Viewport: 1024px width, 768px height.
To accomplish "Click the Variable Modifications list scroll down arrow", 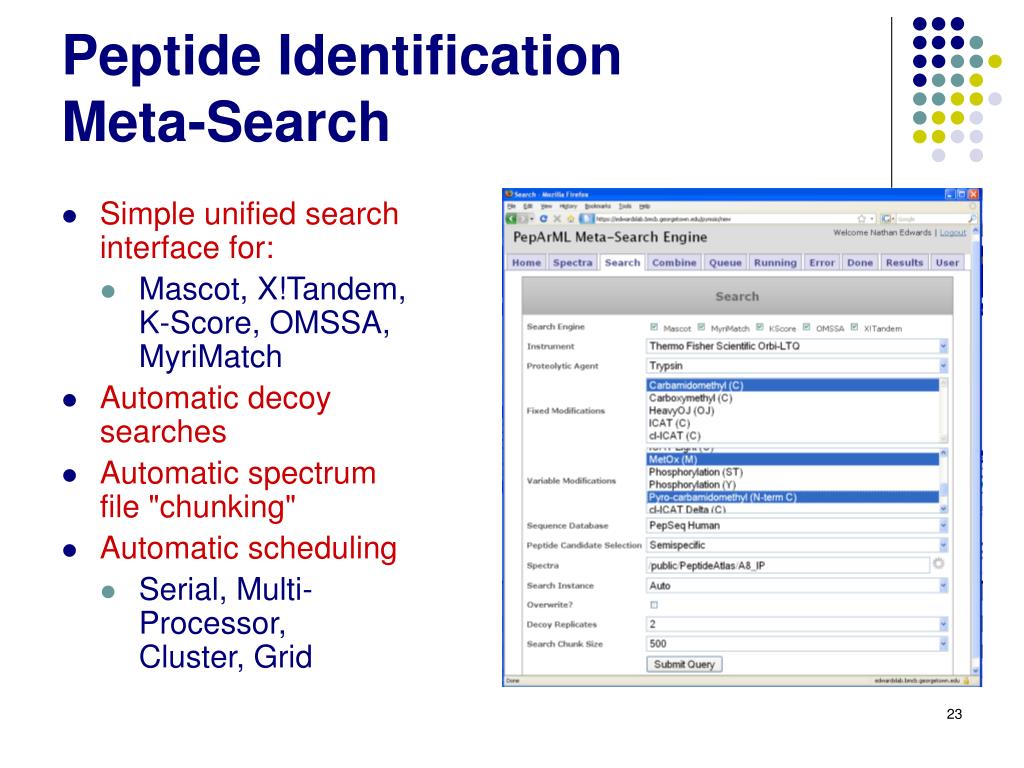I will point(944,509).
